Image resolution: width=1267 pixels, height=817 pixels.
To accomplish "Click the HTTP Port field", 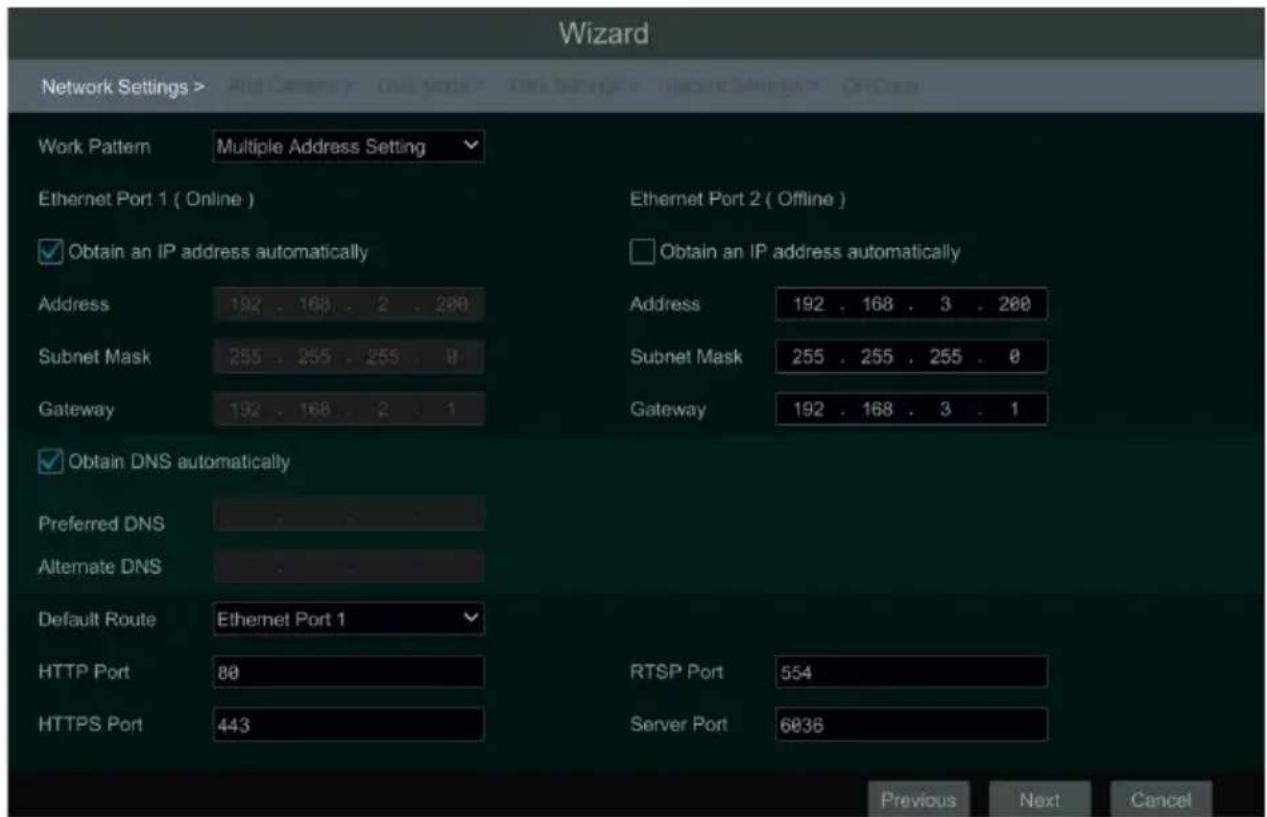I will point(348,673).
